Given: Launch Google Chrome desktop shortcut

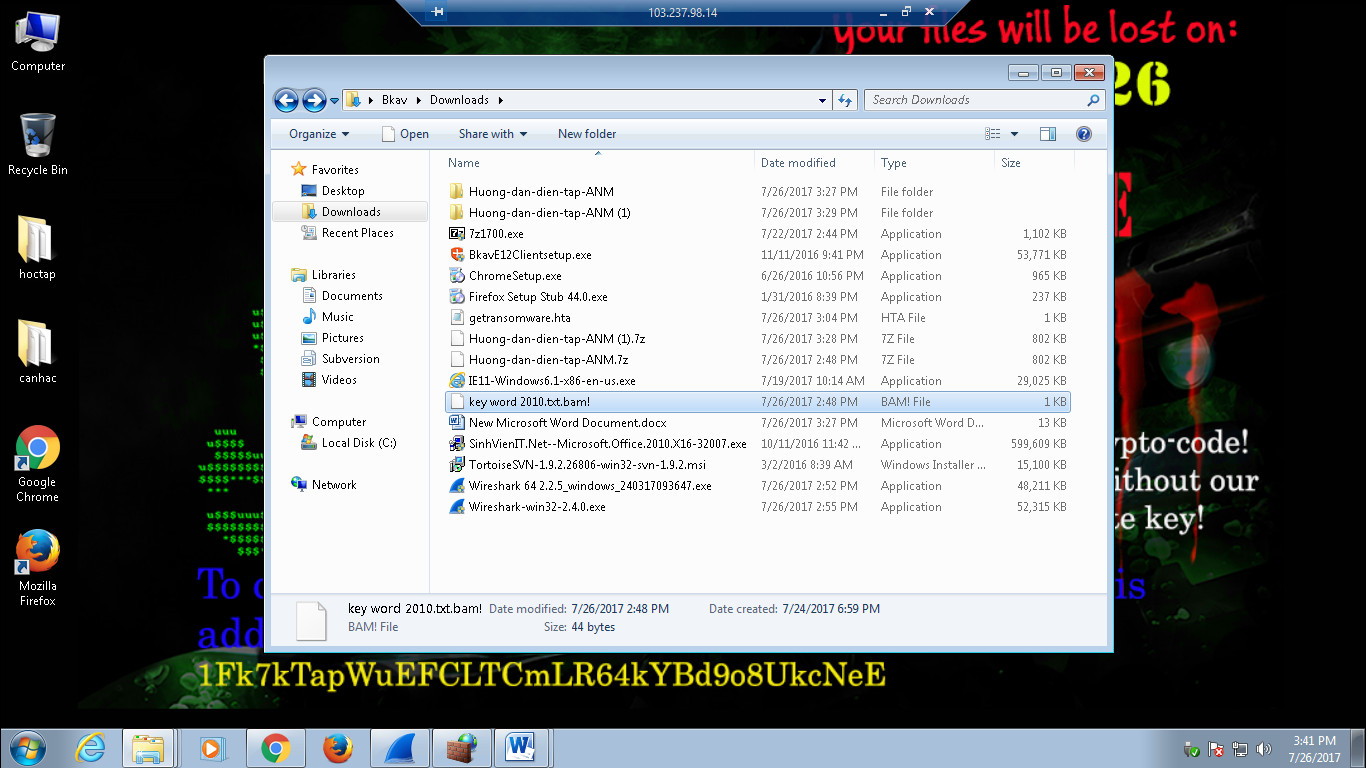Looking at the screenshot, I should (37, 464).
